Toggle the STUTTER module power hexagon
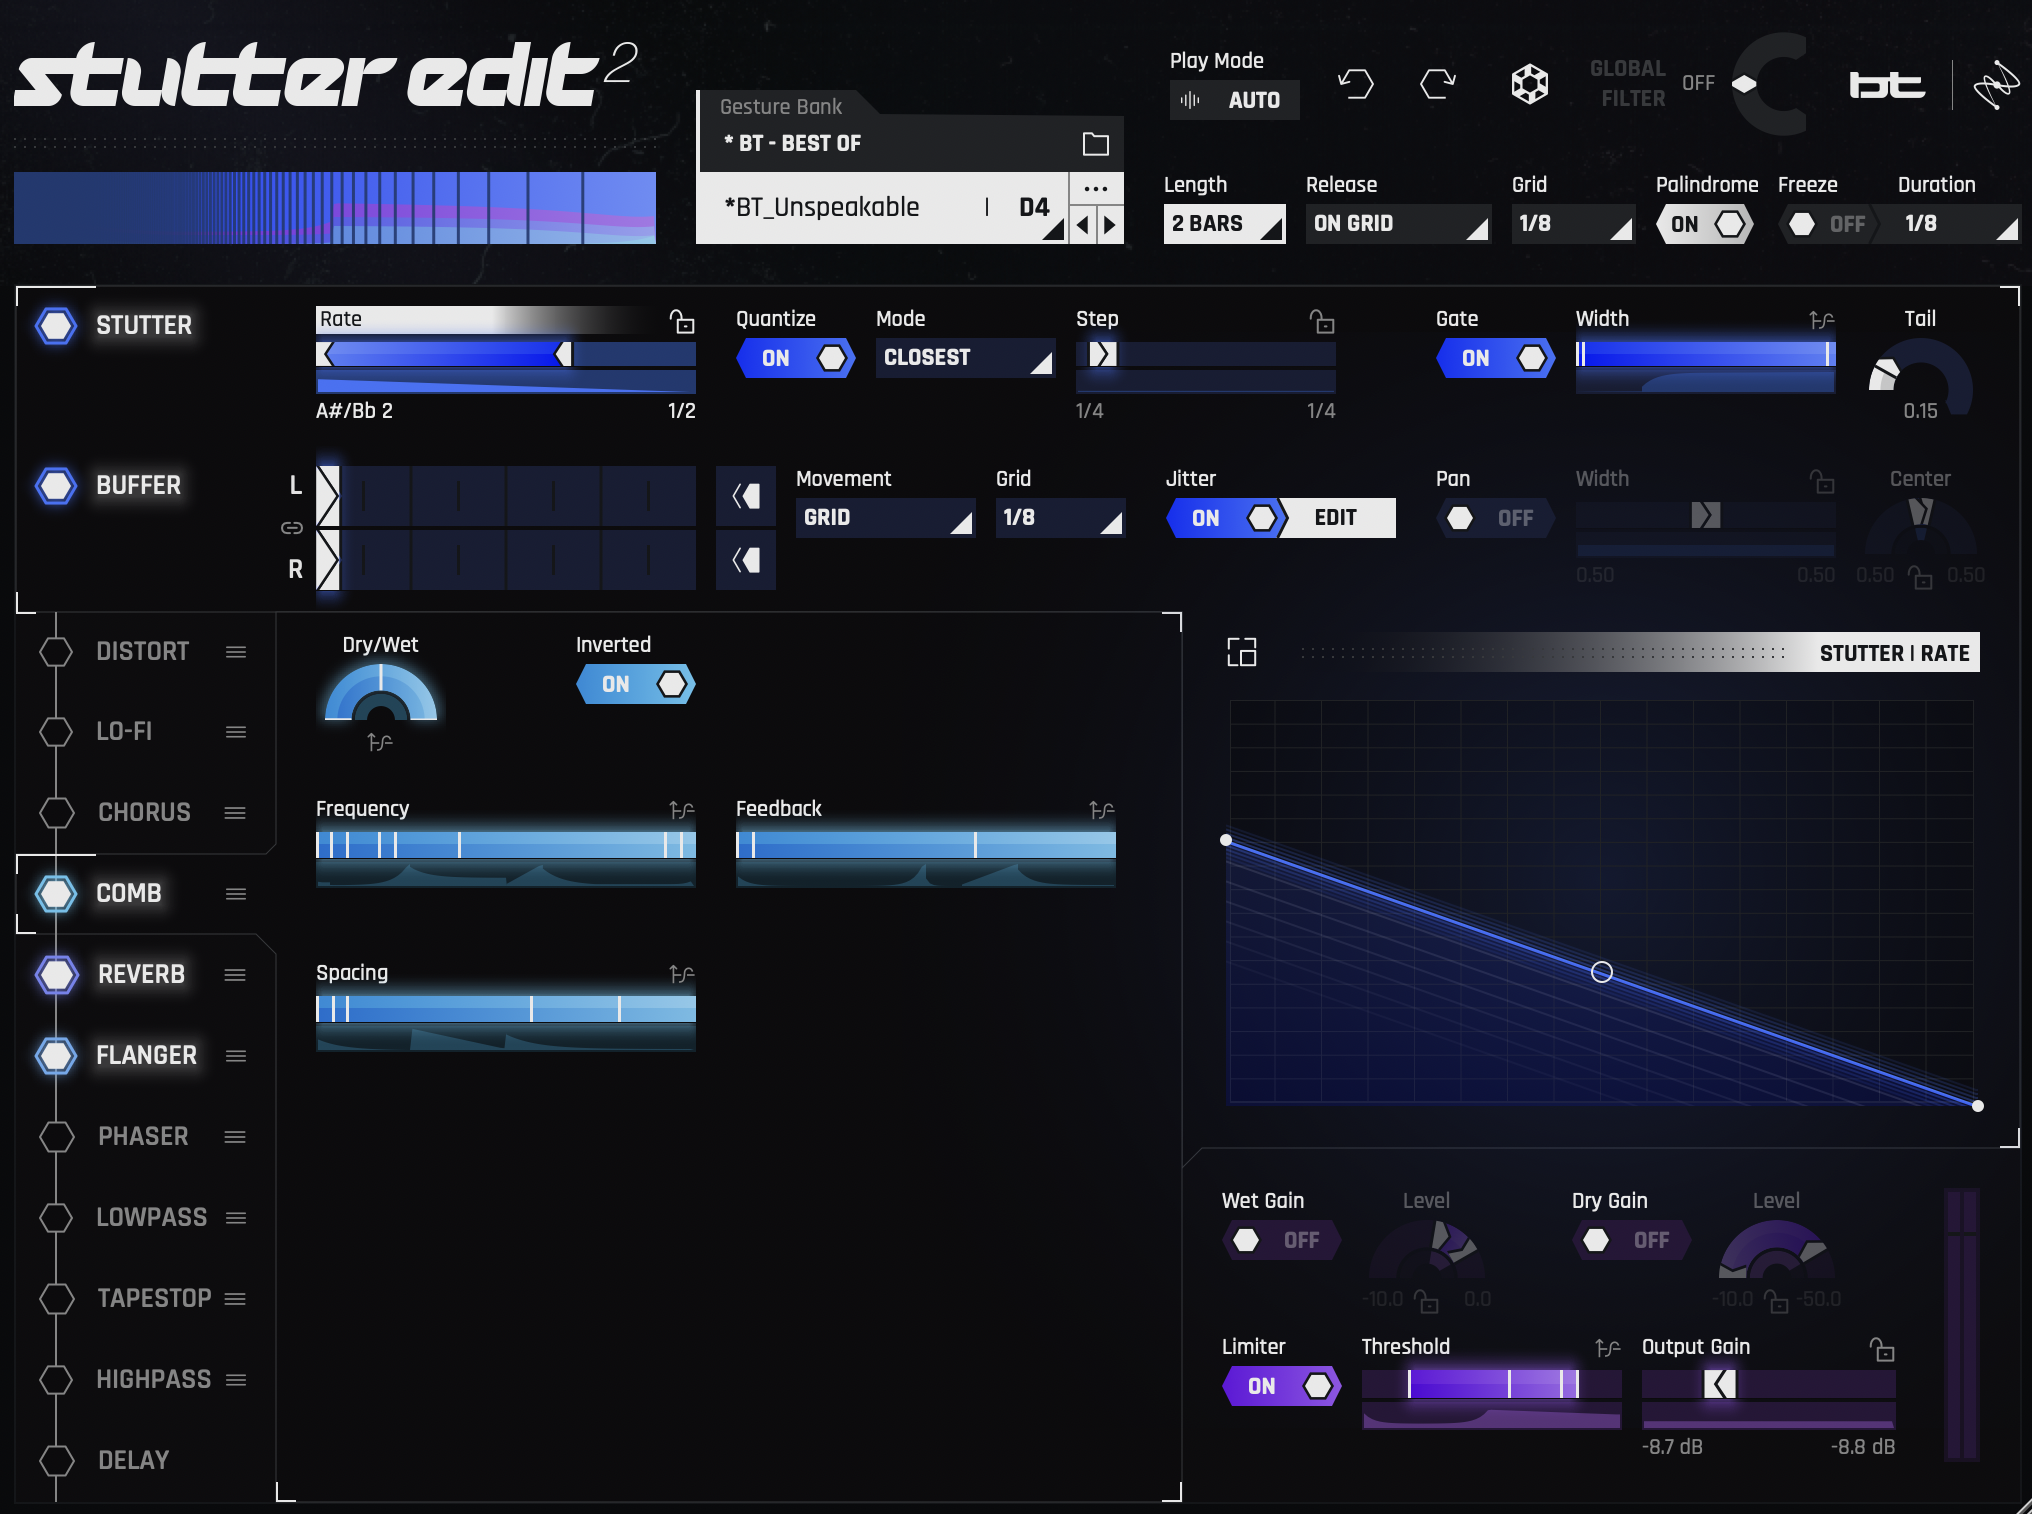 [56, 326]
